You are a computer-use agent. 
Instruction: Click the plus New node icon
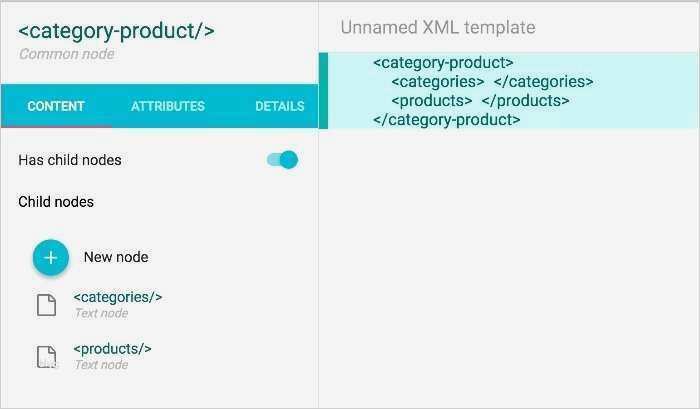point(51,257)
